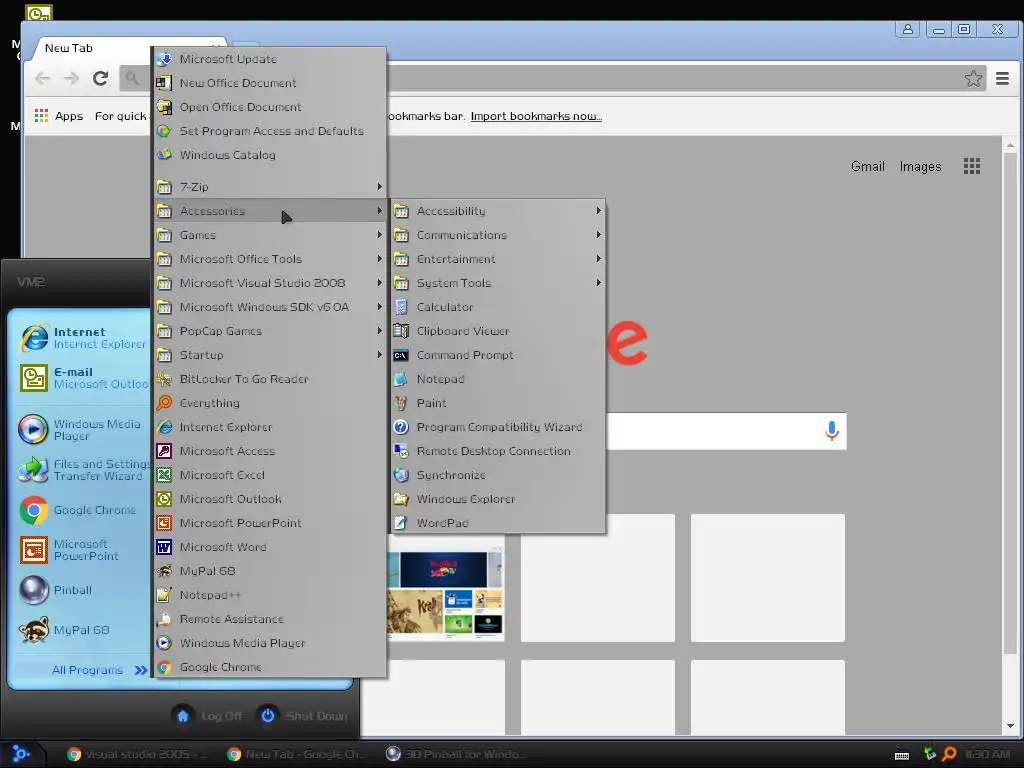Expand System Tools submenu
Image resolution: width=1024 pixels, height=768 pixels.
tap(498, 283)
